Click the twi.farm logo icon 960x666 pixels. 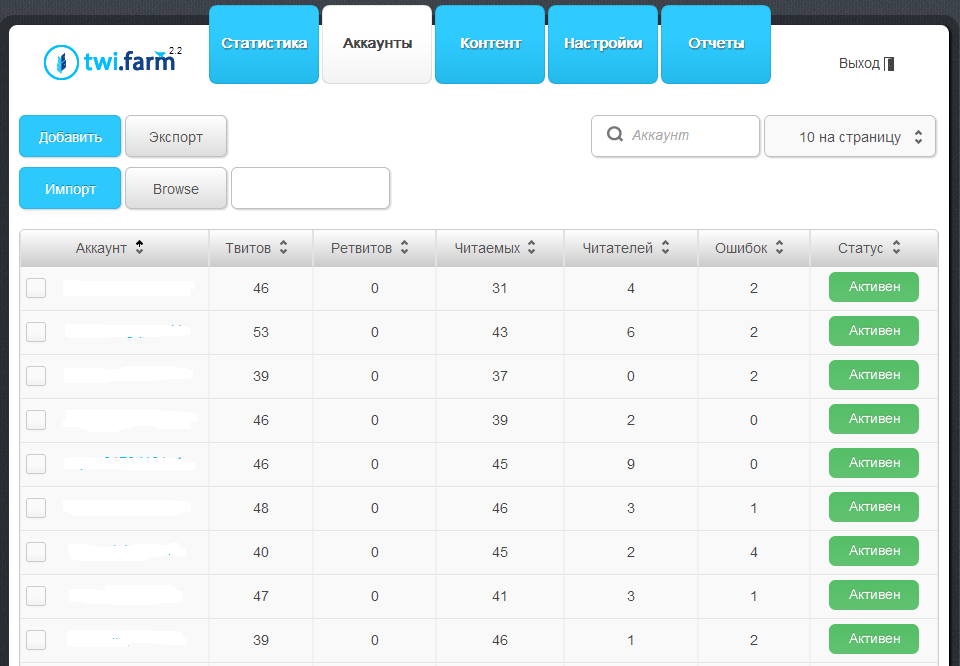62,63
